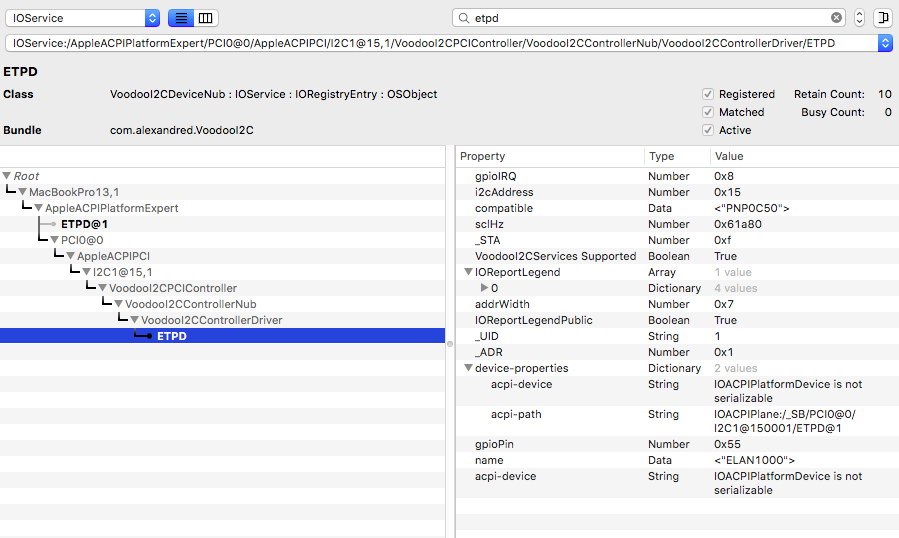This screenshot has height=538, width=899.
Task: Collapse the PCI0@0 tree node
Action: tap(54, 240)
